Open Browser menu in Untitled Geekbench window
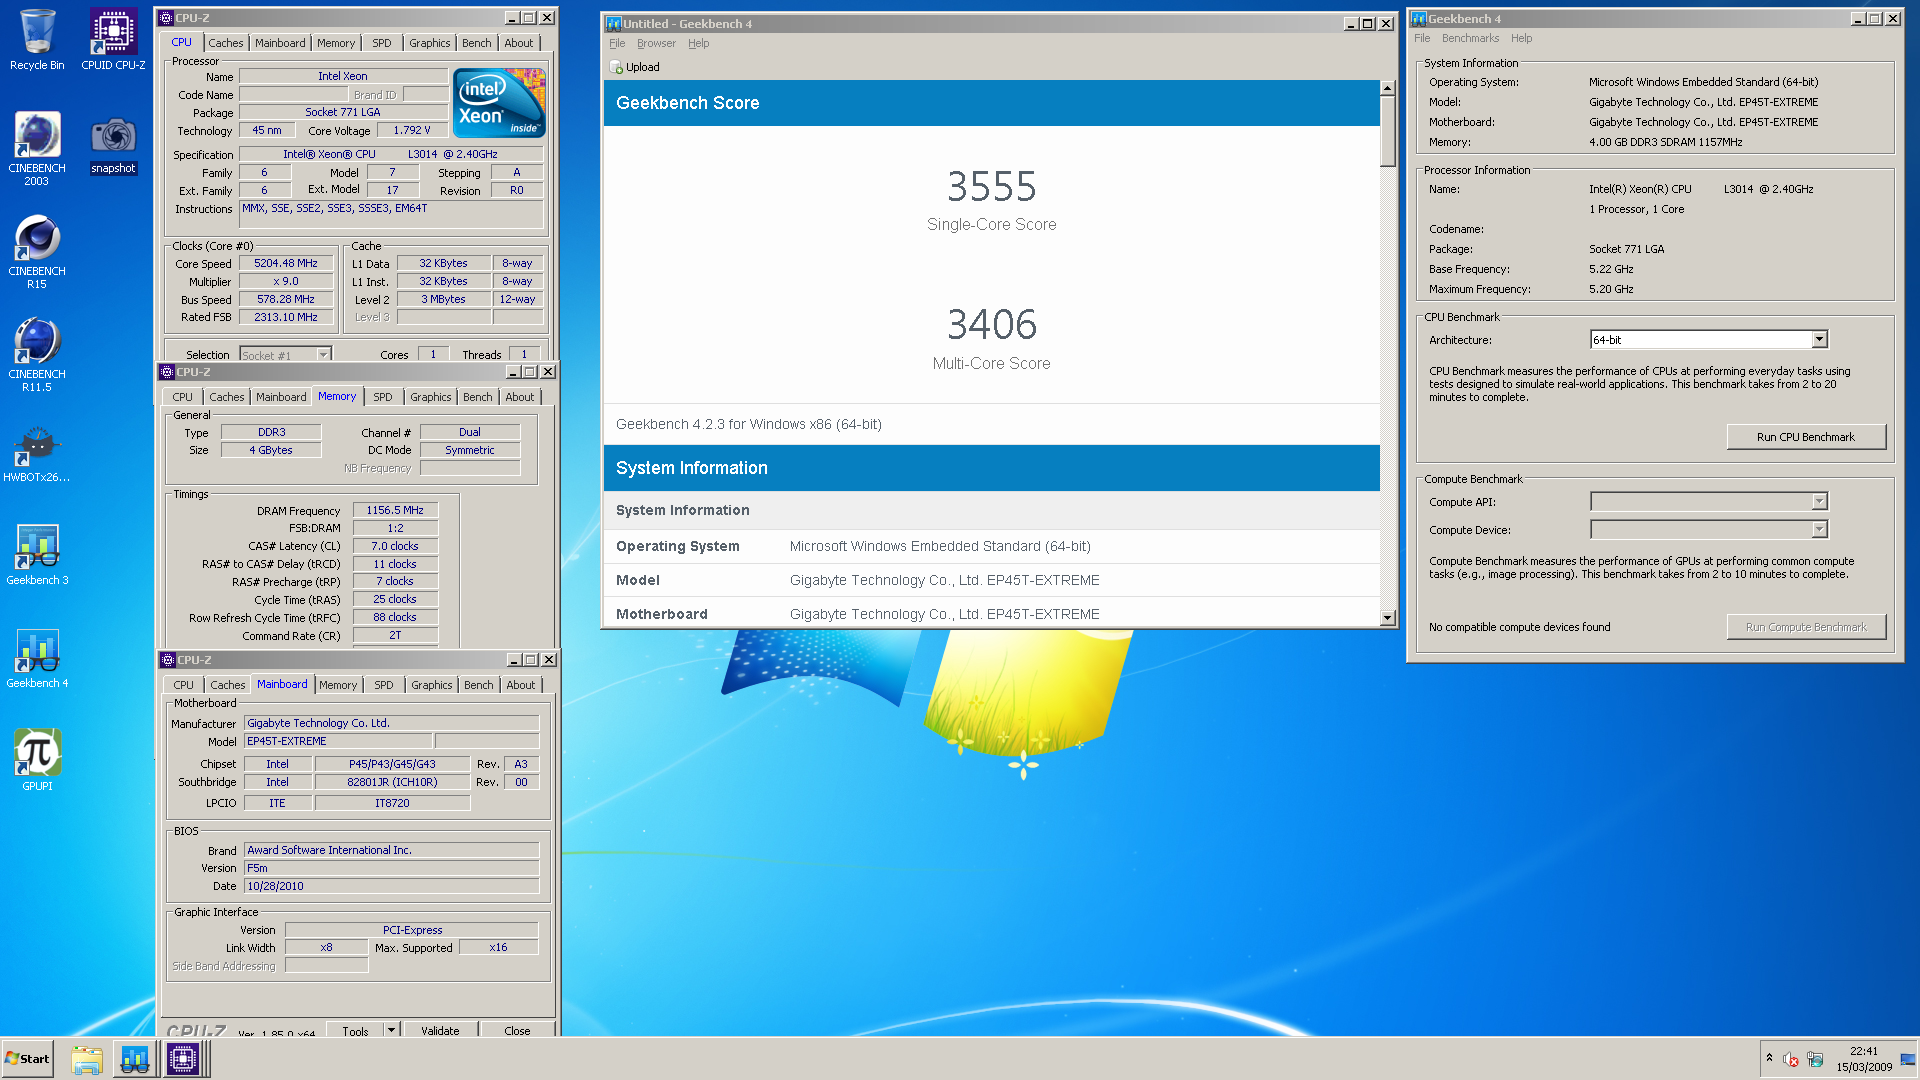Screen dimensions: 1920x1080 (x=656, y=43)
